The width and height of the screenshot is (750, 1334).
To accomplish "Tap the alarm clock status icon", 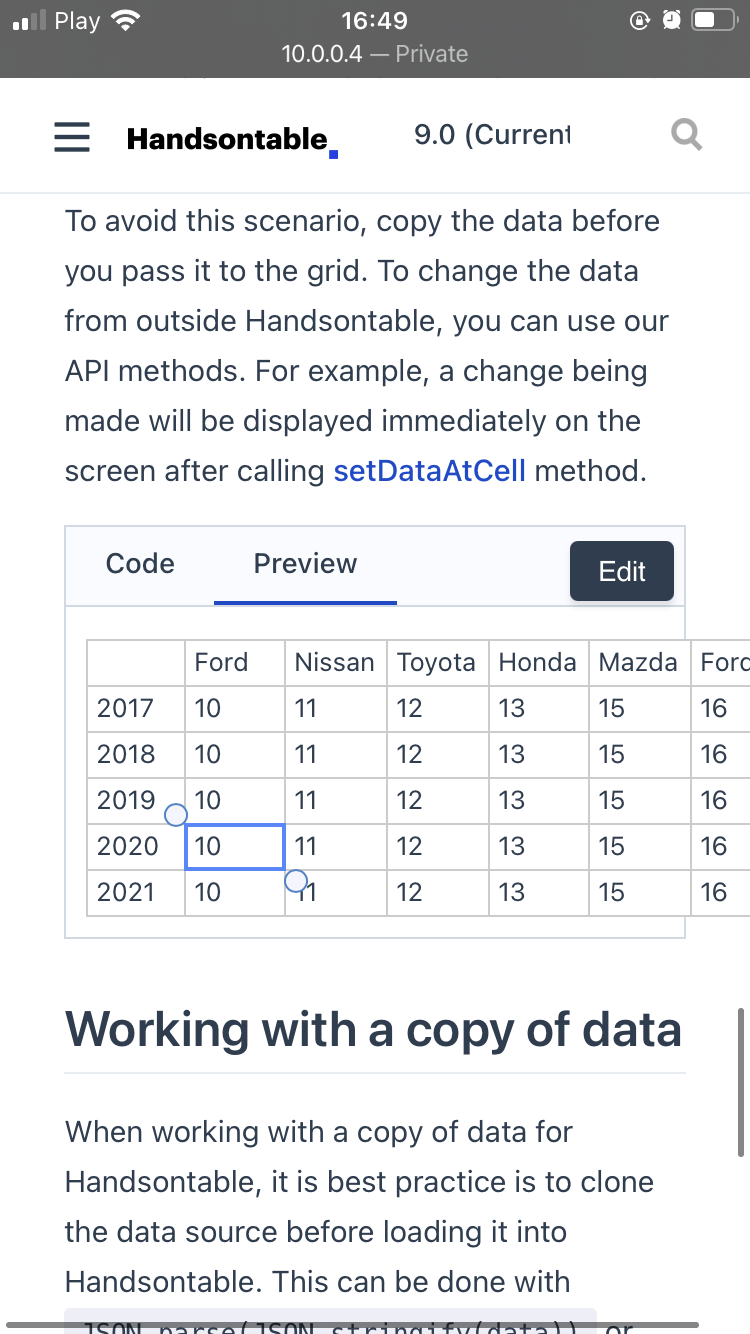I will [x=670, y=18].
